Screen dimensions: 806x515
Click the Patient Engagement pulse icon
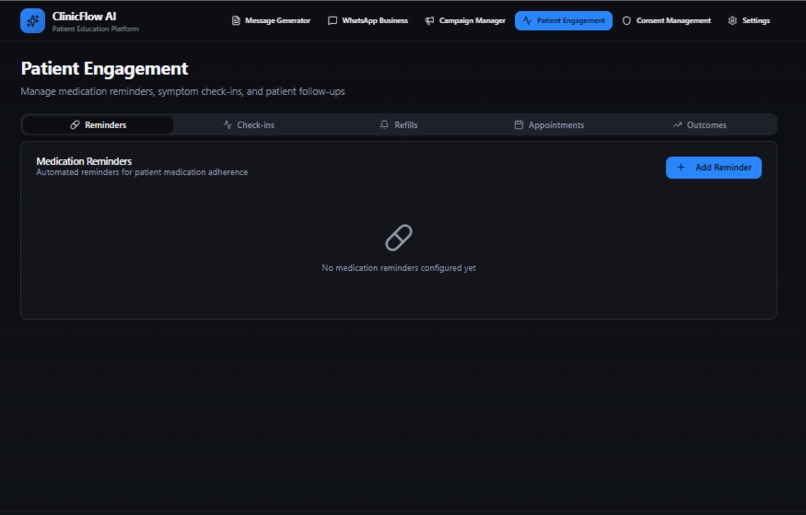[527, 21]
